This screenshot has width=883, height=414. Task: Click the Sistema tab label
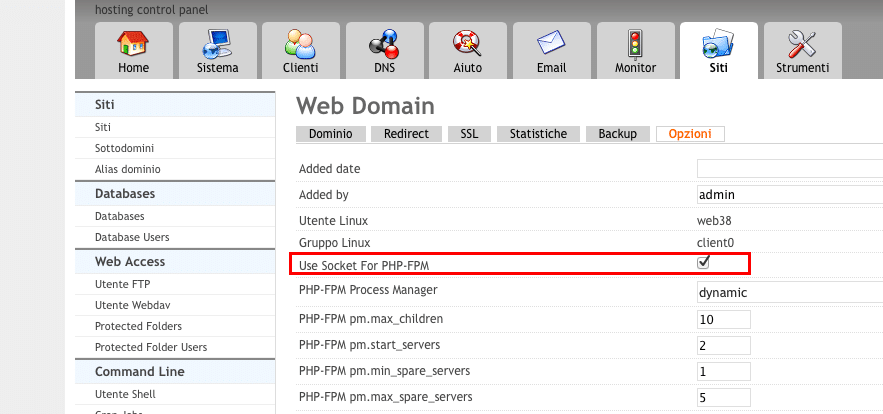click(217, 68)
